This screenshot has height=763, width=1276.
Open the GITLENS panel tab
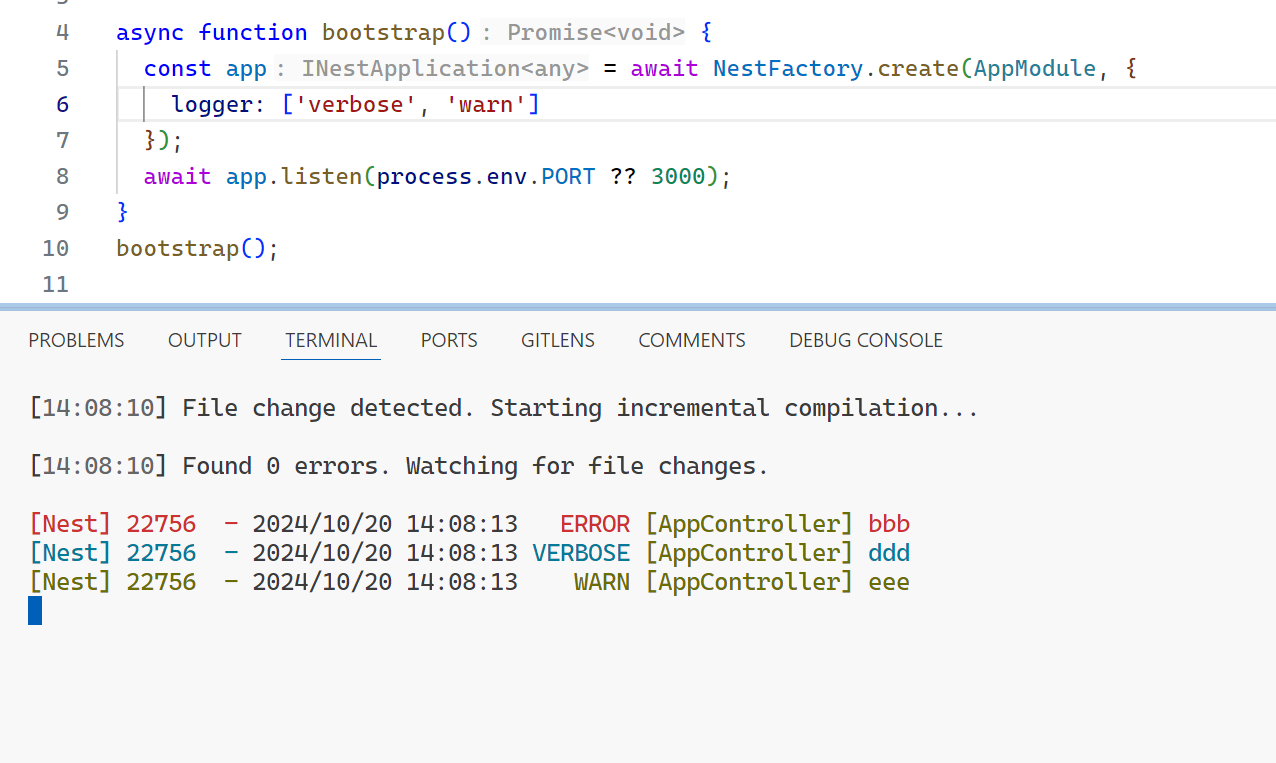(557, 340)
